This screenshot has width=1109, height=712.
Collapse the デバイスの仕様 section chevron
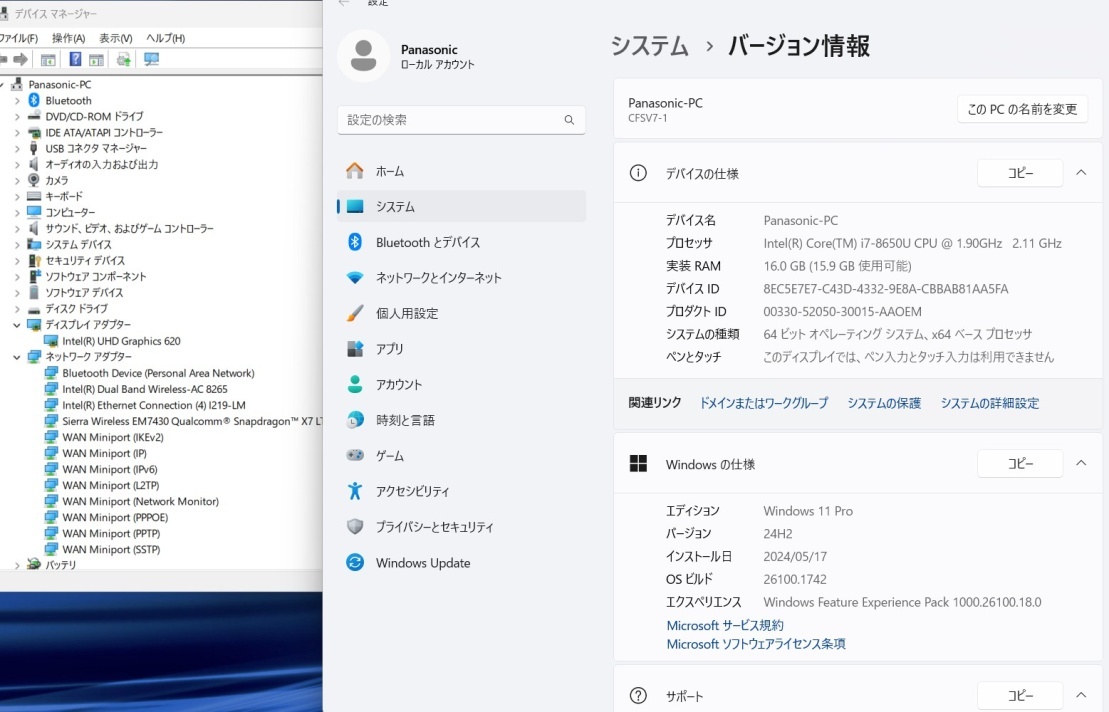[1081, 173]
